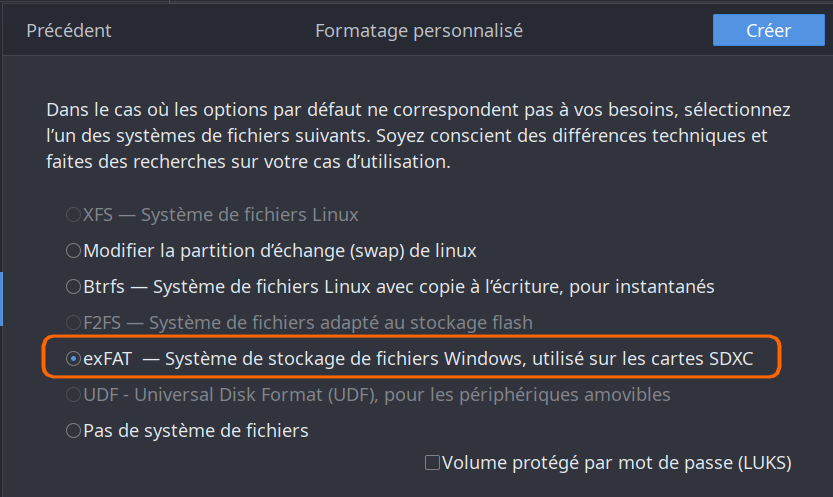Choose the swap partition radio button

73,251
